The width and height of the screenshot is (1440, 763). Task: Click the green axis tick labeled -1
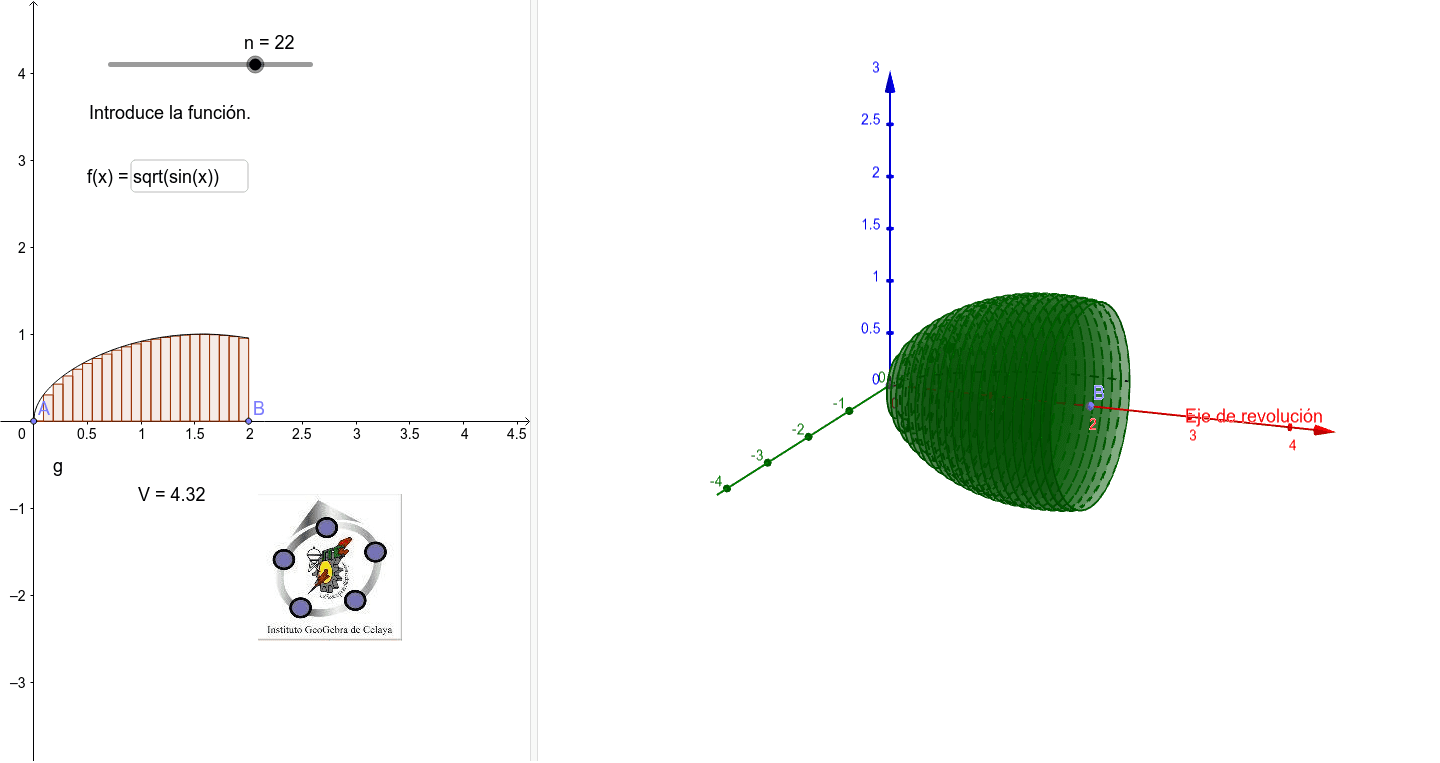[848, 411]
